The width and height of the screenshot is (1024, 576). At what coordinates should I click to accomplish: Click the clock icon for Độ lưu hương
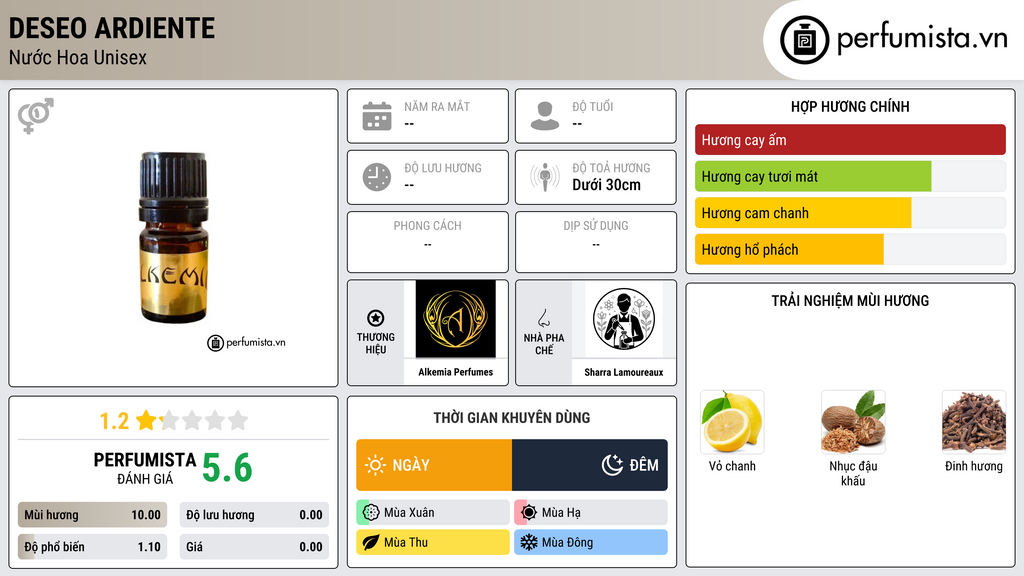pos(377,177)
